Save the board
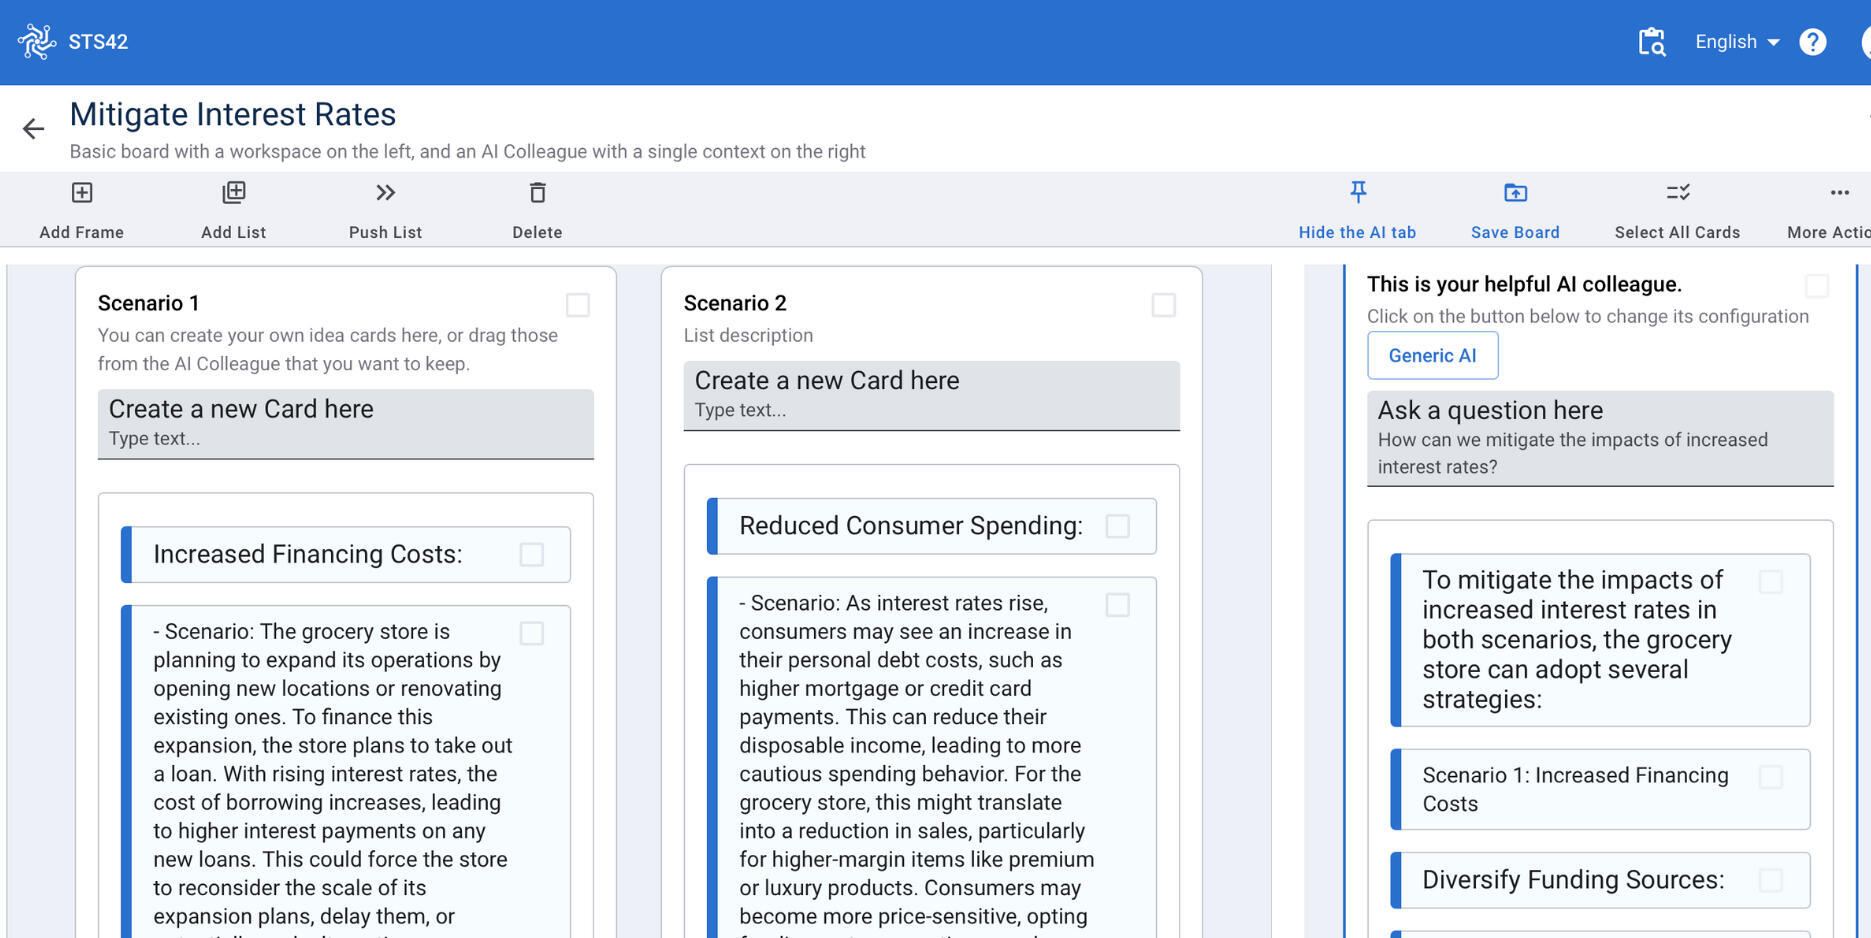 [1514, 193]
